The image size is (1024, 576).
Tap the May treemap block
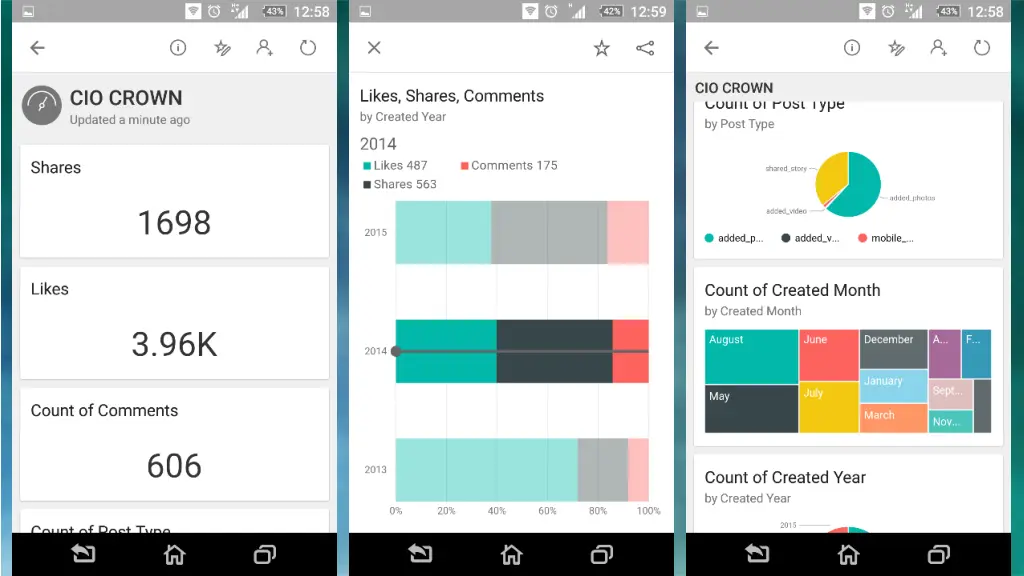[751, 409]
